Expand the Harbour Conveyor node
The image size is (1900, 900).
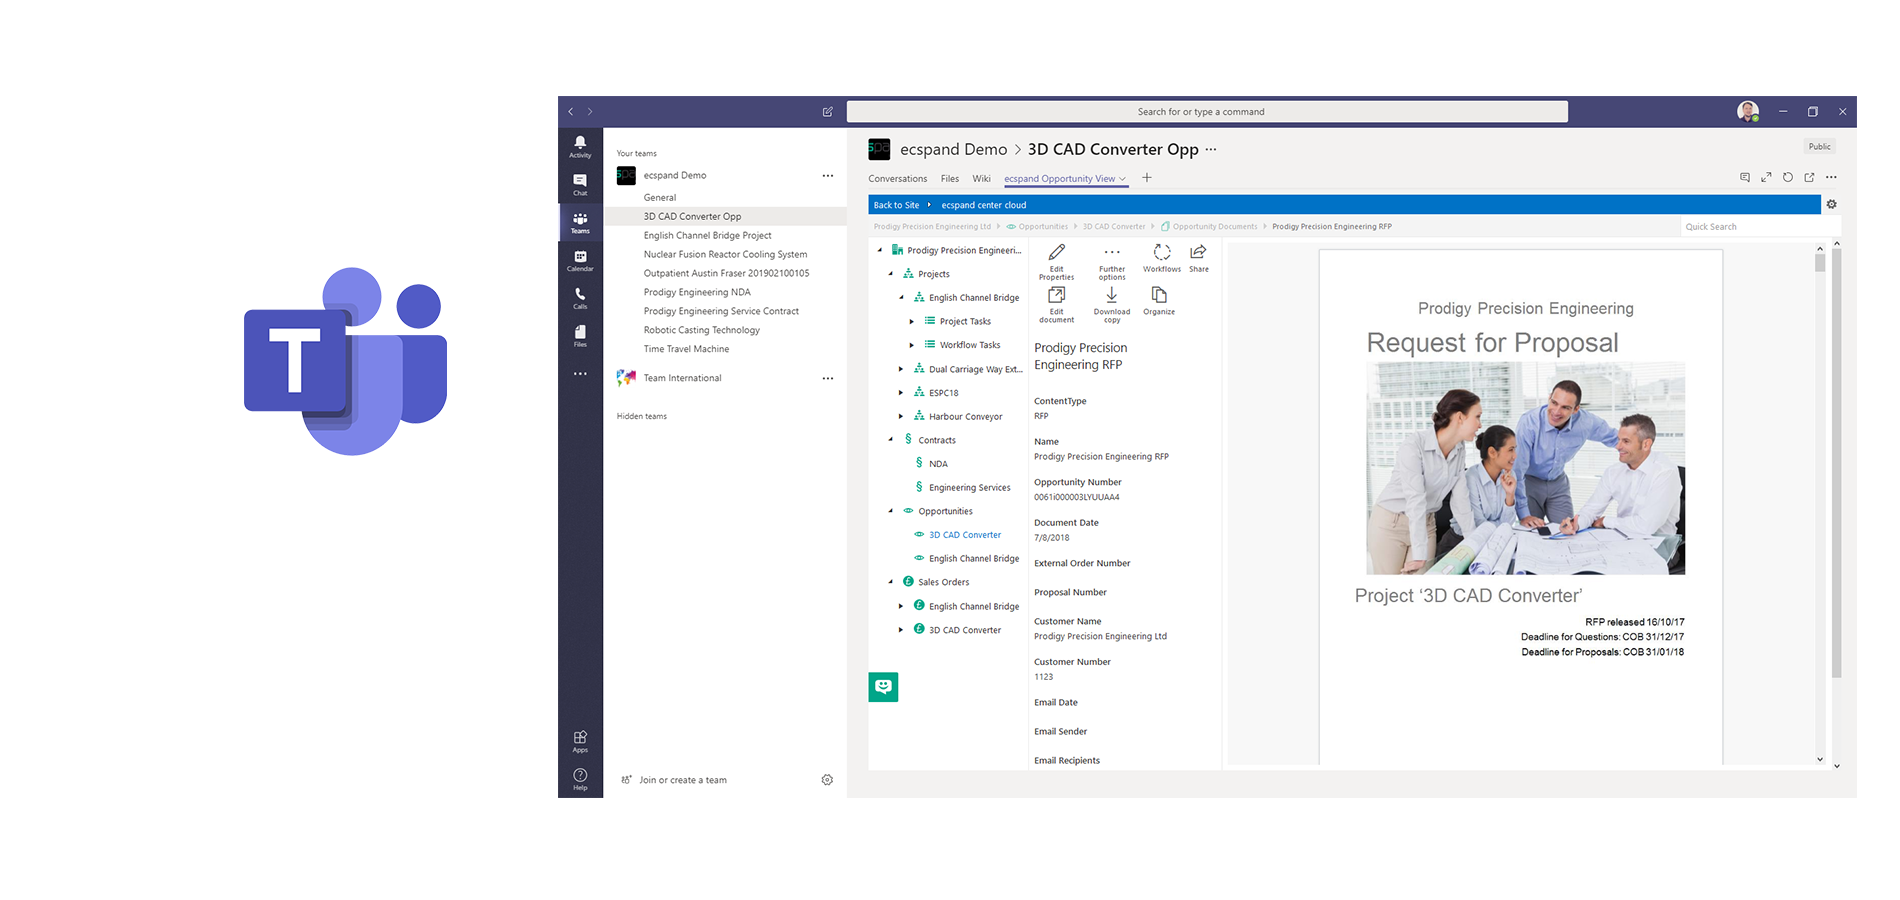point(901,416)
